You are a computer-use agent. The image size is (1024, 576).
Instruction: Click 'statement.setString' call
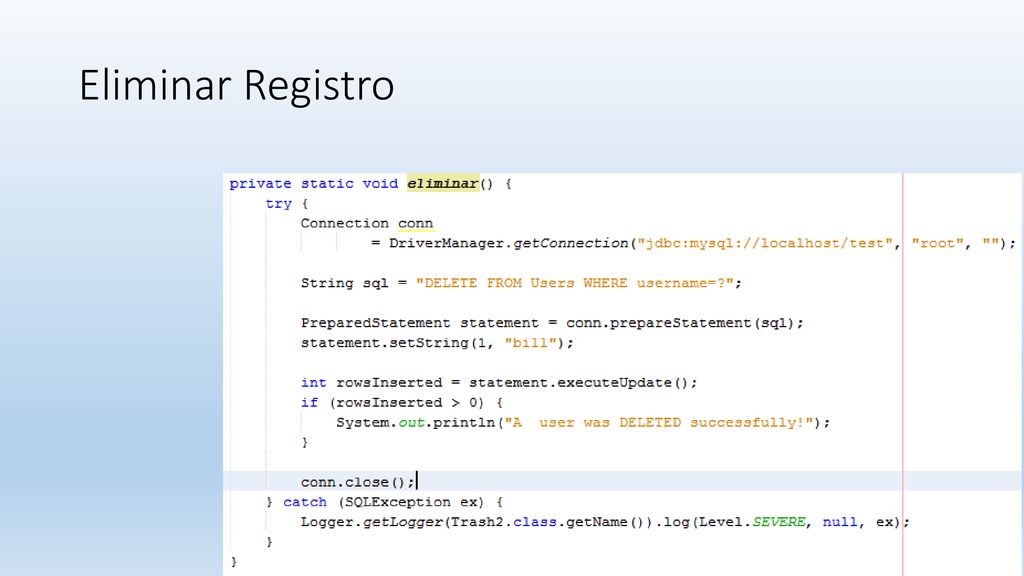click(385, 344)
